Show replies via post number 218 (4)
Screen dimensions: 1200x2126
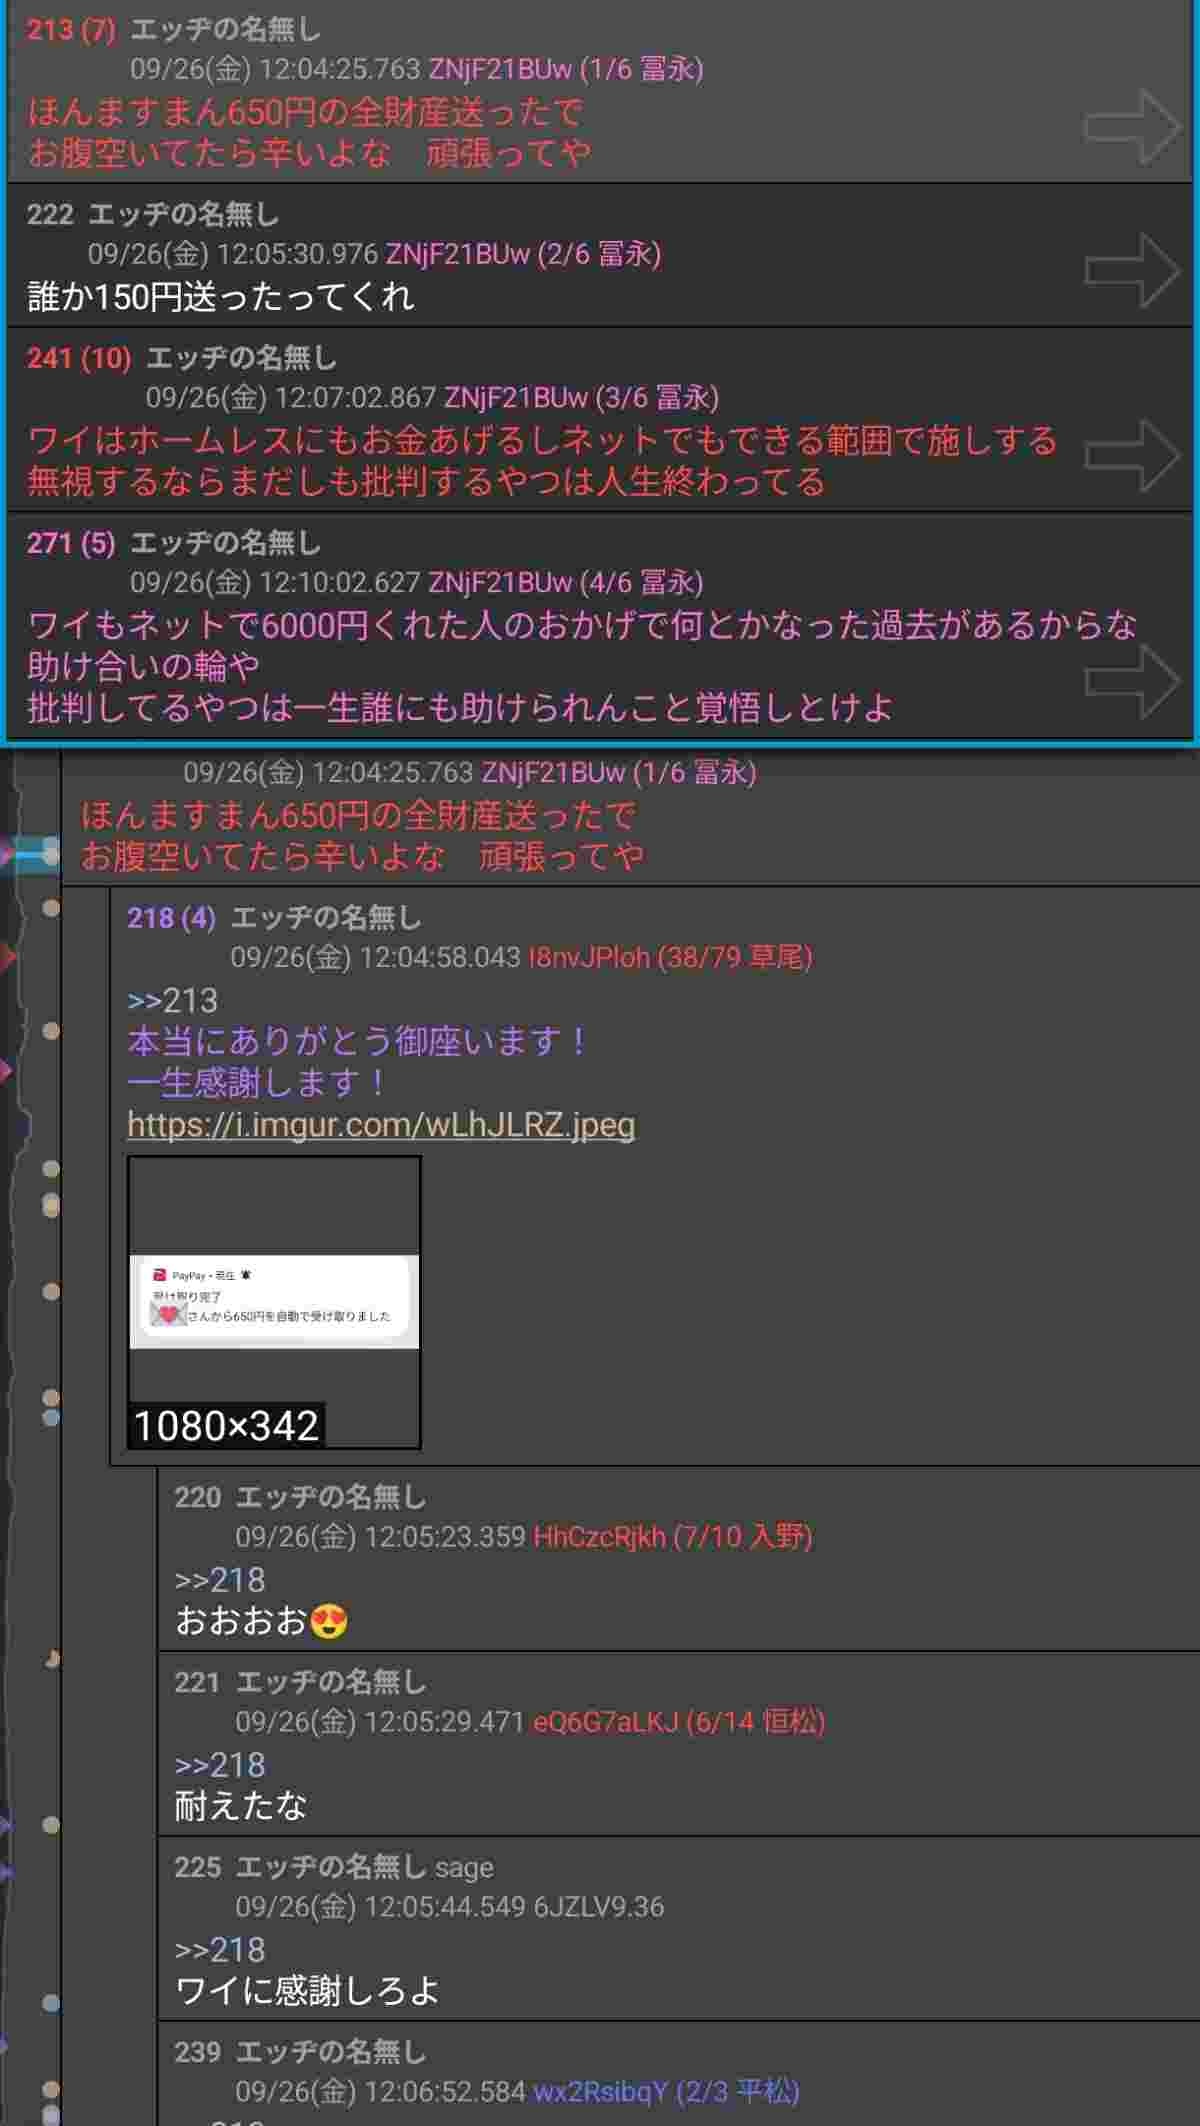[171, 918]
